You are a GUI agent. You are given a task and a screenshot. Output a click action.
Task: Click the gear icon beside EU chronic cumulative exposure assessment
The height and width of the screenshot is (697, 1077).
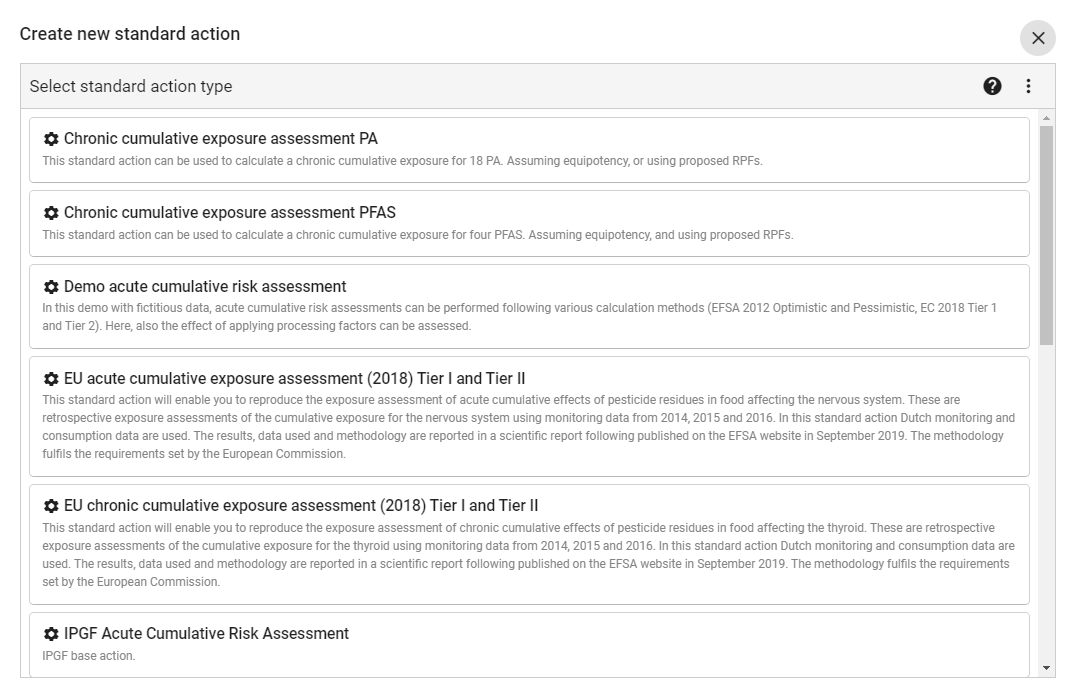pyautogui.click(x=52, y=505)
